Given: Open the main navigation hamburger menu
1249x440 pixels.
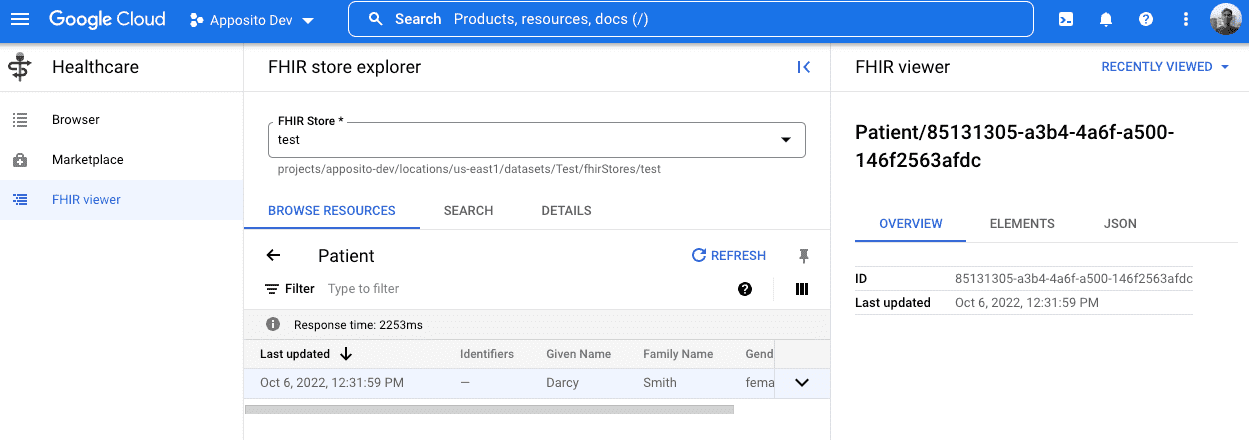Looking at the screenshot, I should [x=20, y=19].
